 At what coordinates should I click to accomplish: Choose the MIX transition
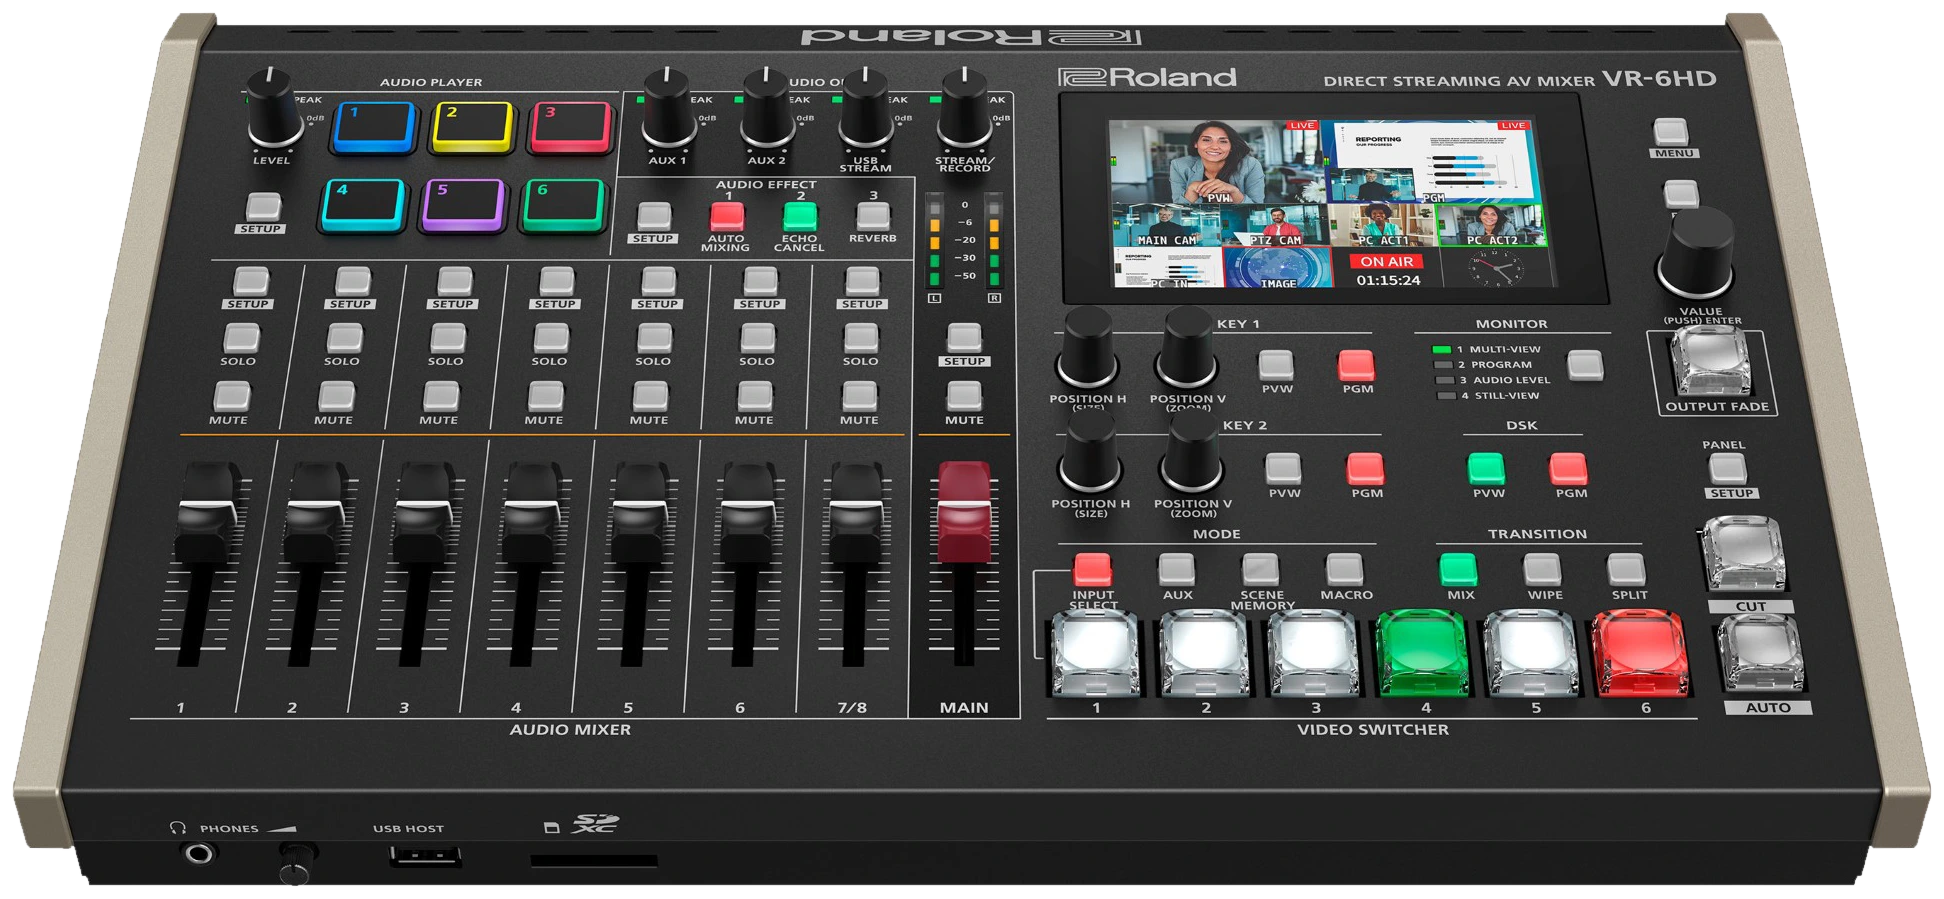(x=1458, y=569)
